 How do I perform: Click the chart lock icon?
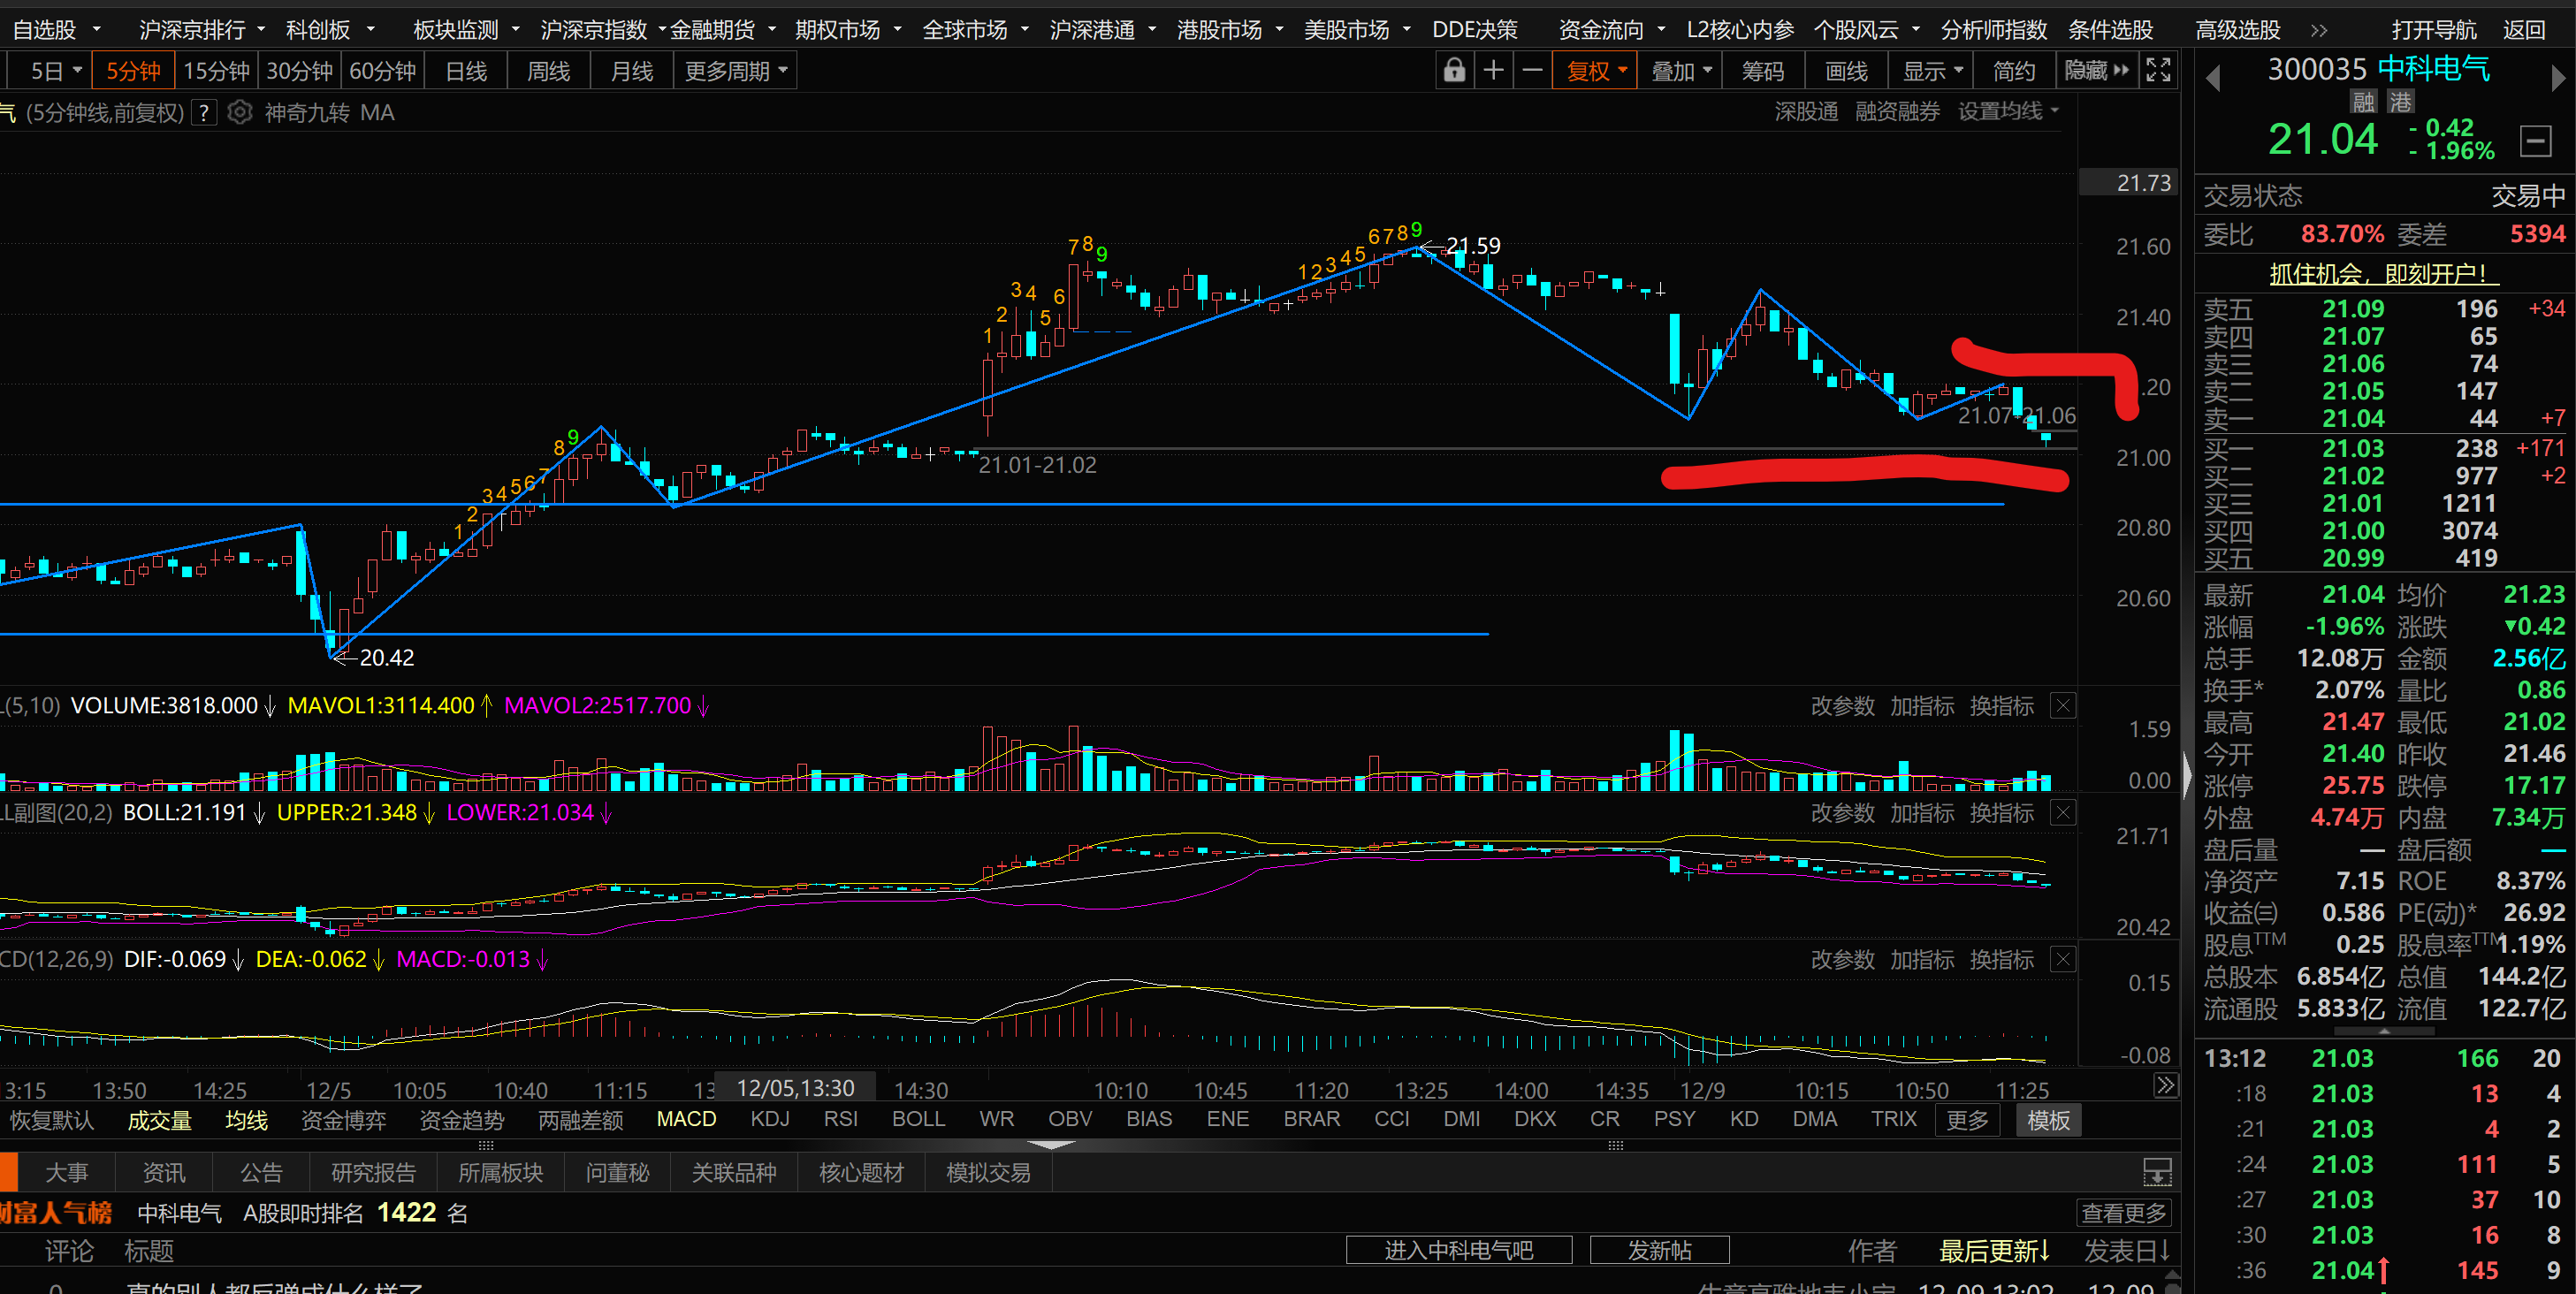point(1454,71)
